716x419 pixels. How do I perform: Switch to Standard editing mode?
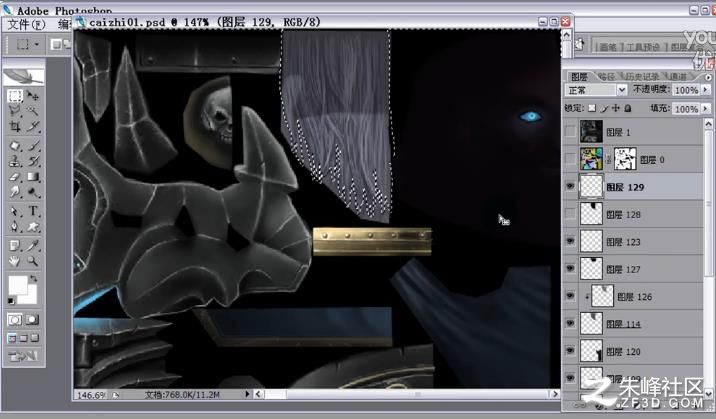pos(15,319)
